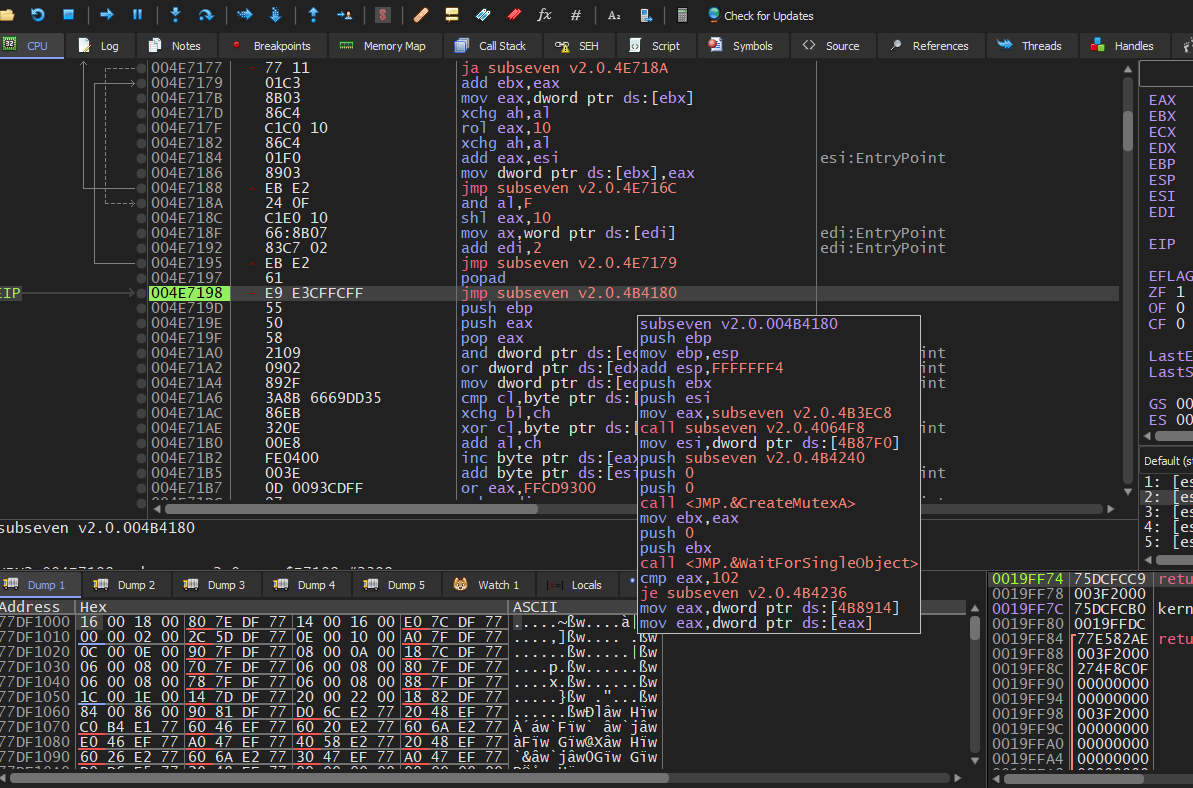Toggle breakpoint dot at address 004E7177
Screen dimensions: 1193x788
[141, 68]
